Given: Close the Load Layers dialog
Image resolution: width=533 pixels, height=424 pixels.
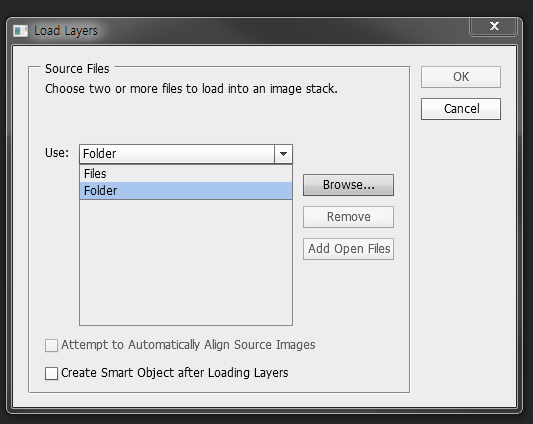Looking at the screenshot, I should tap(494, 26).
